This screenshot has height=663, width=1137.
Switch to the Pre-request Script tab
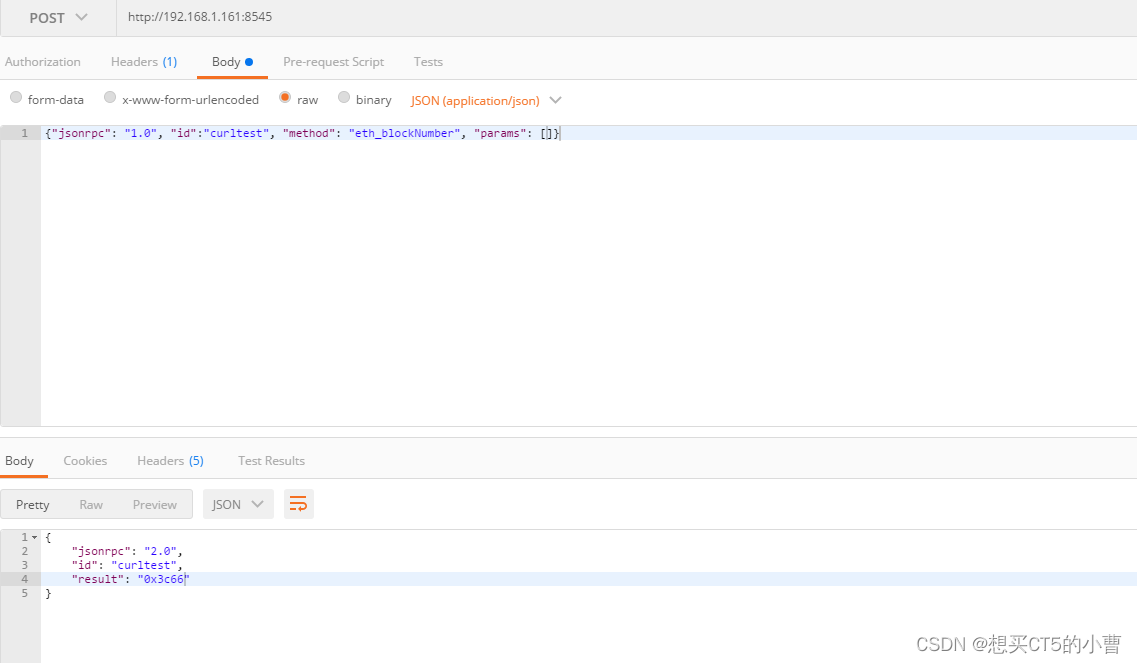tap(333, 61)
